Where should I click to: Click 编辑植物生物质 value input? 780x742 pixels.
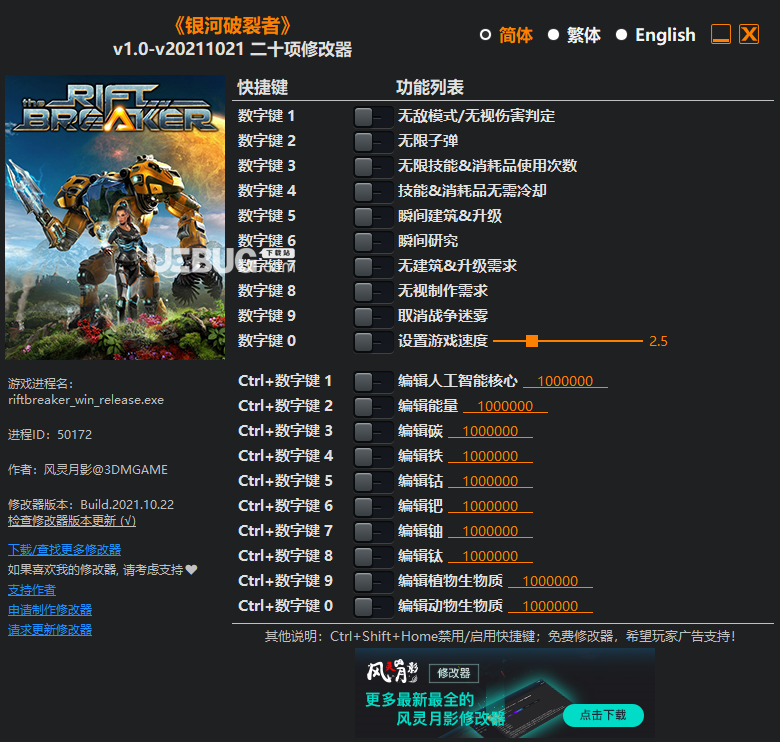550,581
